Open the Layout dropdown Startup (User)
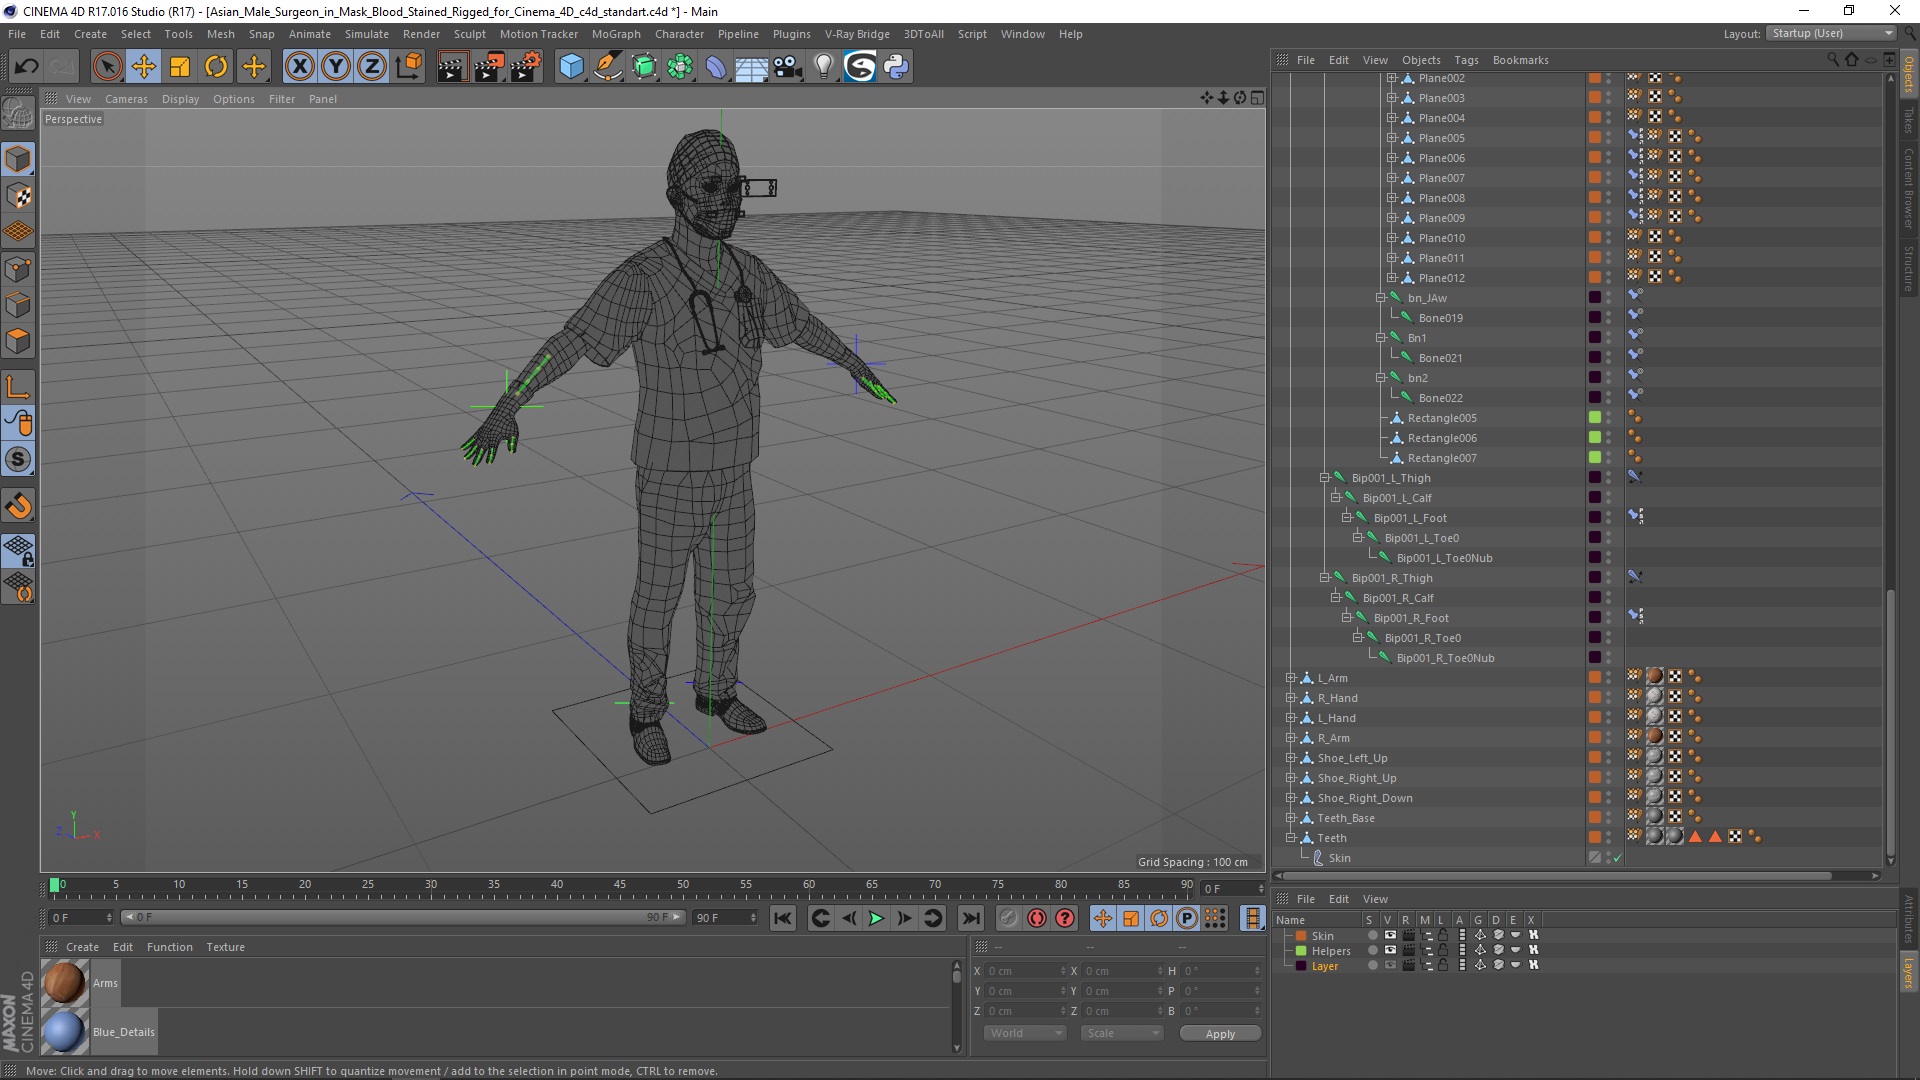 (1832, 33)
